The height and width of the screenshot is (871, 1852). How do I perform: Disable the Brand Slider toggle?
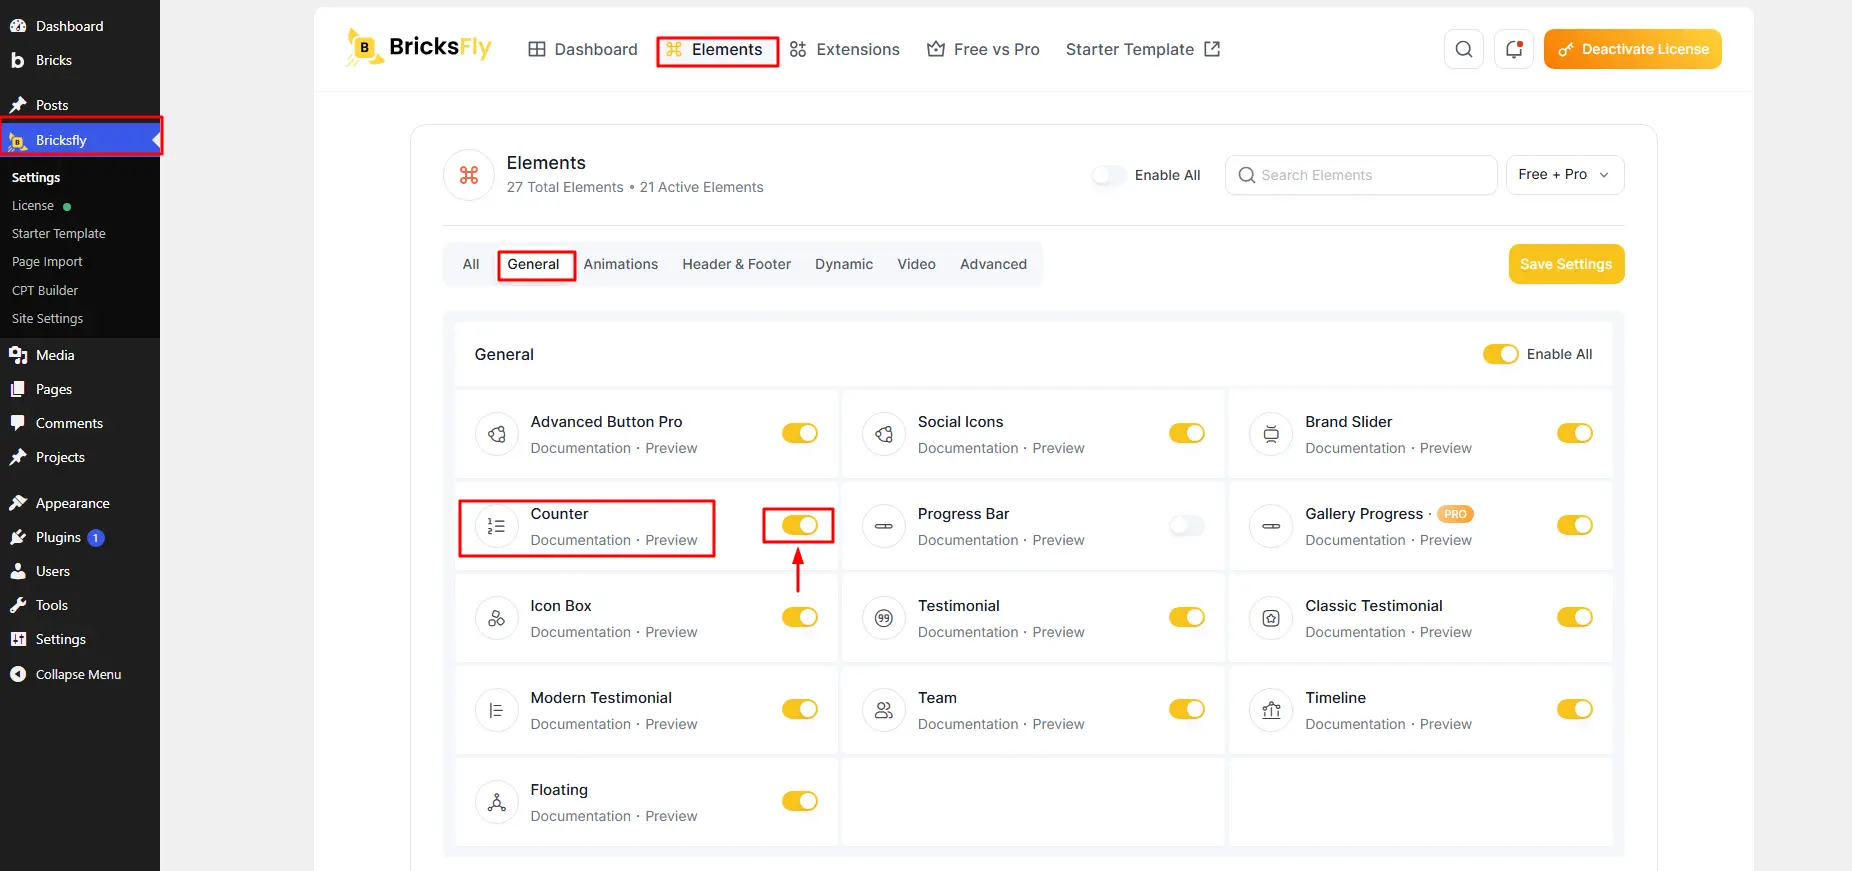tap(1575, 433)
